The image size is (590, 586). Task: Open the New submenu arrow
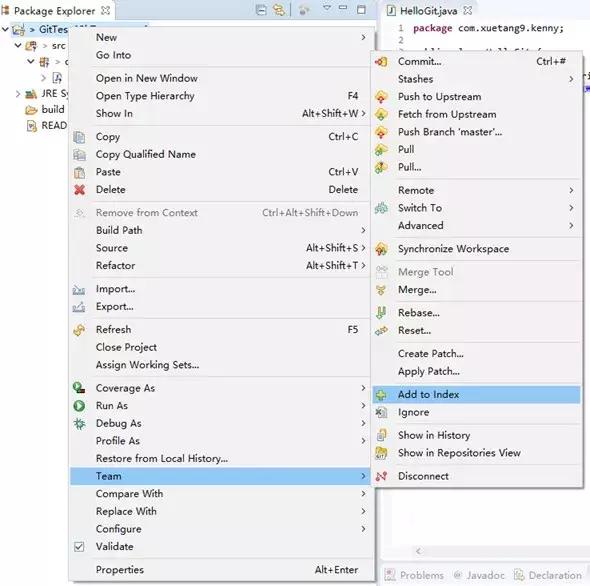point(363,37)
